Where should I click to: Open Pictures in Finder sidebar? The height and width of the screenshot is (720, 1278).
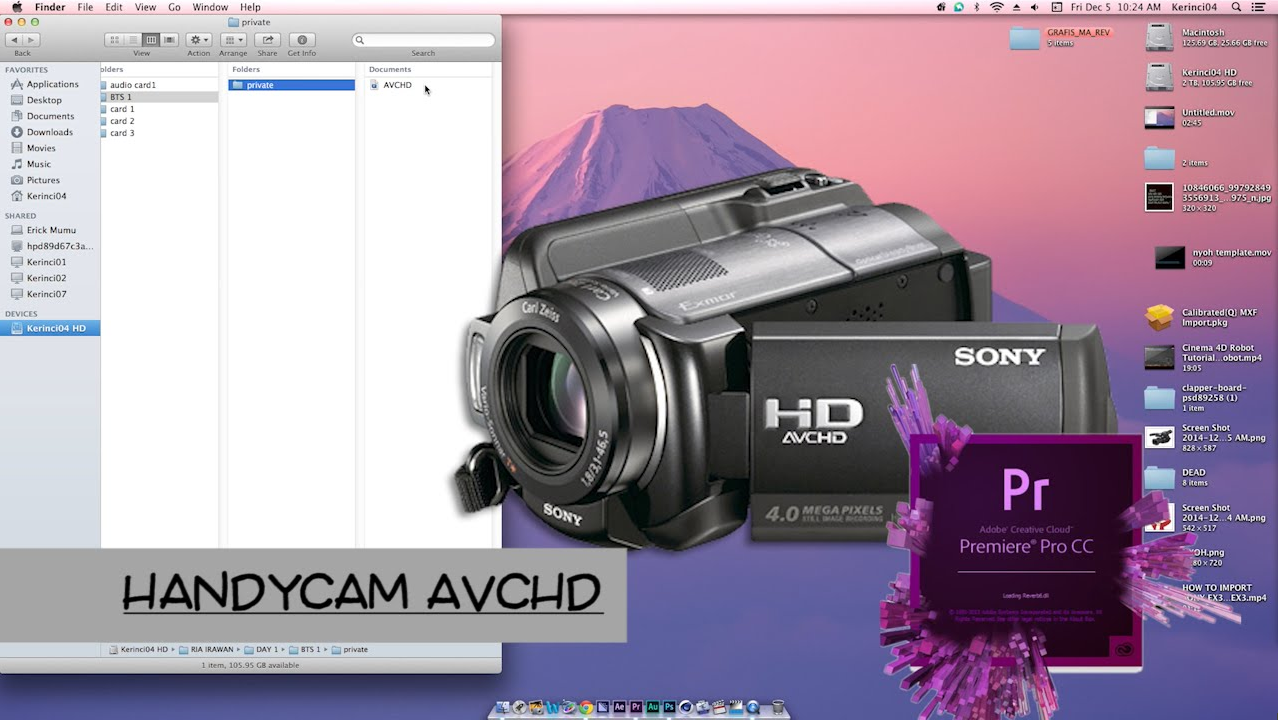(x=43, y=180)
